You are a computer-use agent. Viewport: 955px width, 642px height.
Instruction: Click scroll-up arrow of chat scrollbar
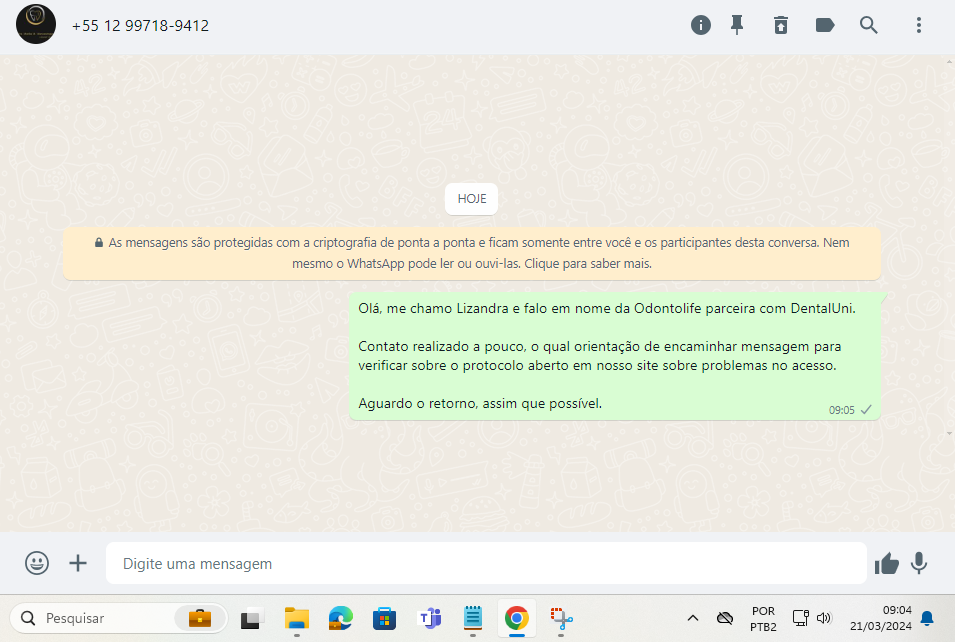coord(949,61)
